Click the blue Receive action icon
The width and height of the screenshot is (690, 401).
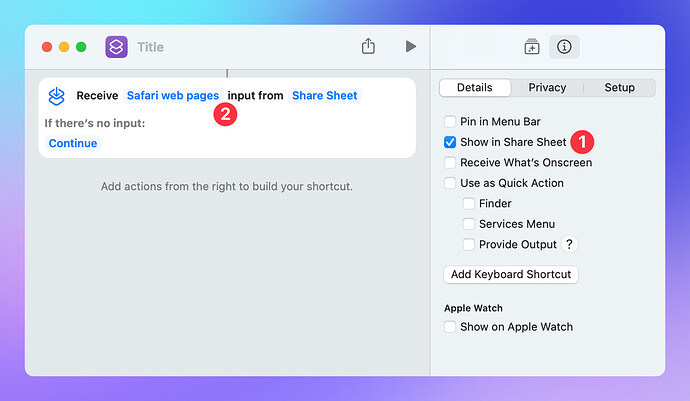[x=57, y=96]
